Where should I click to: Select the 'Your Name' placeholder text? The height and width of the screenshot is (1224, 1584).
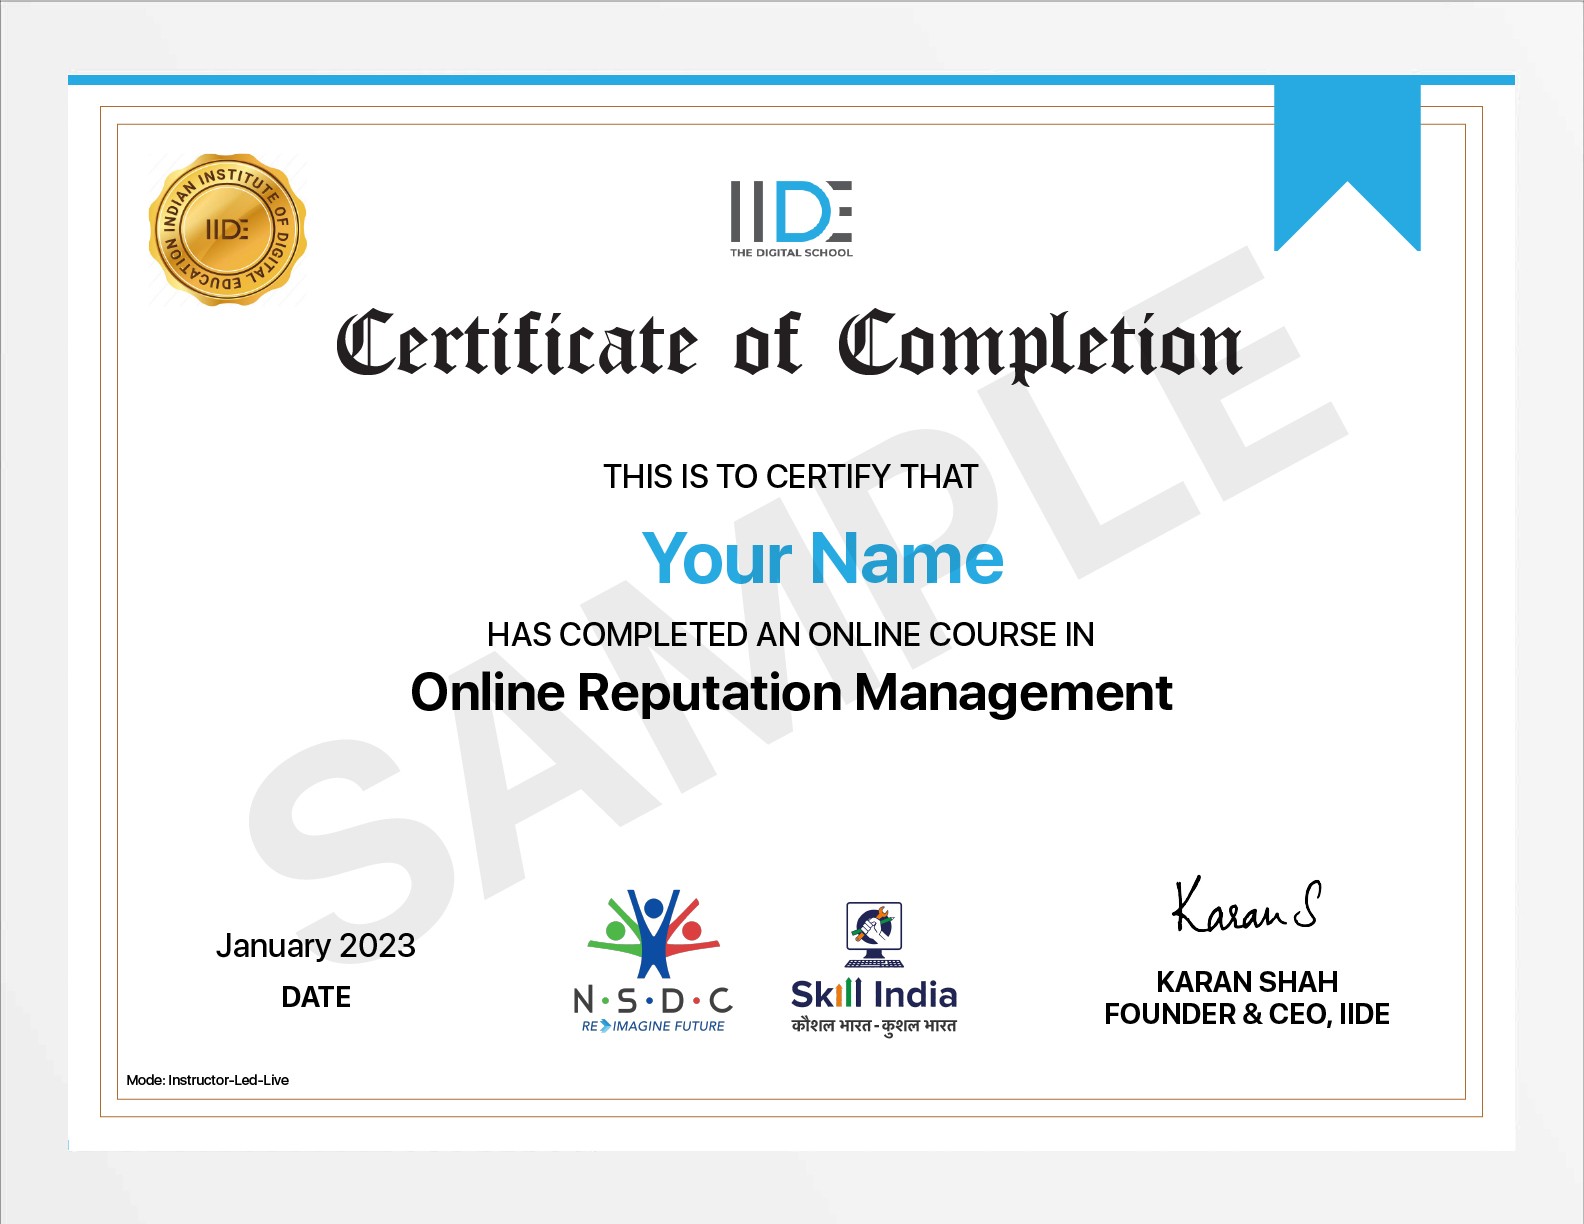[822, 558]
